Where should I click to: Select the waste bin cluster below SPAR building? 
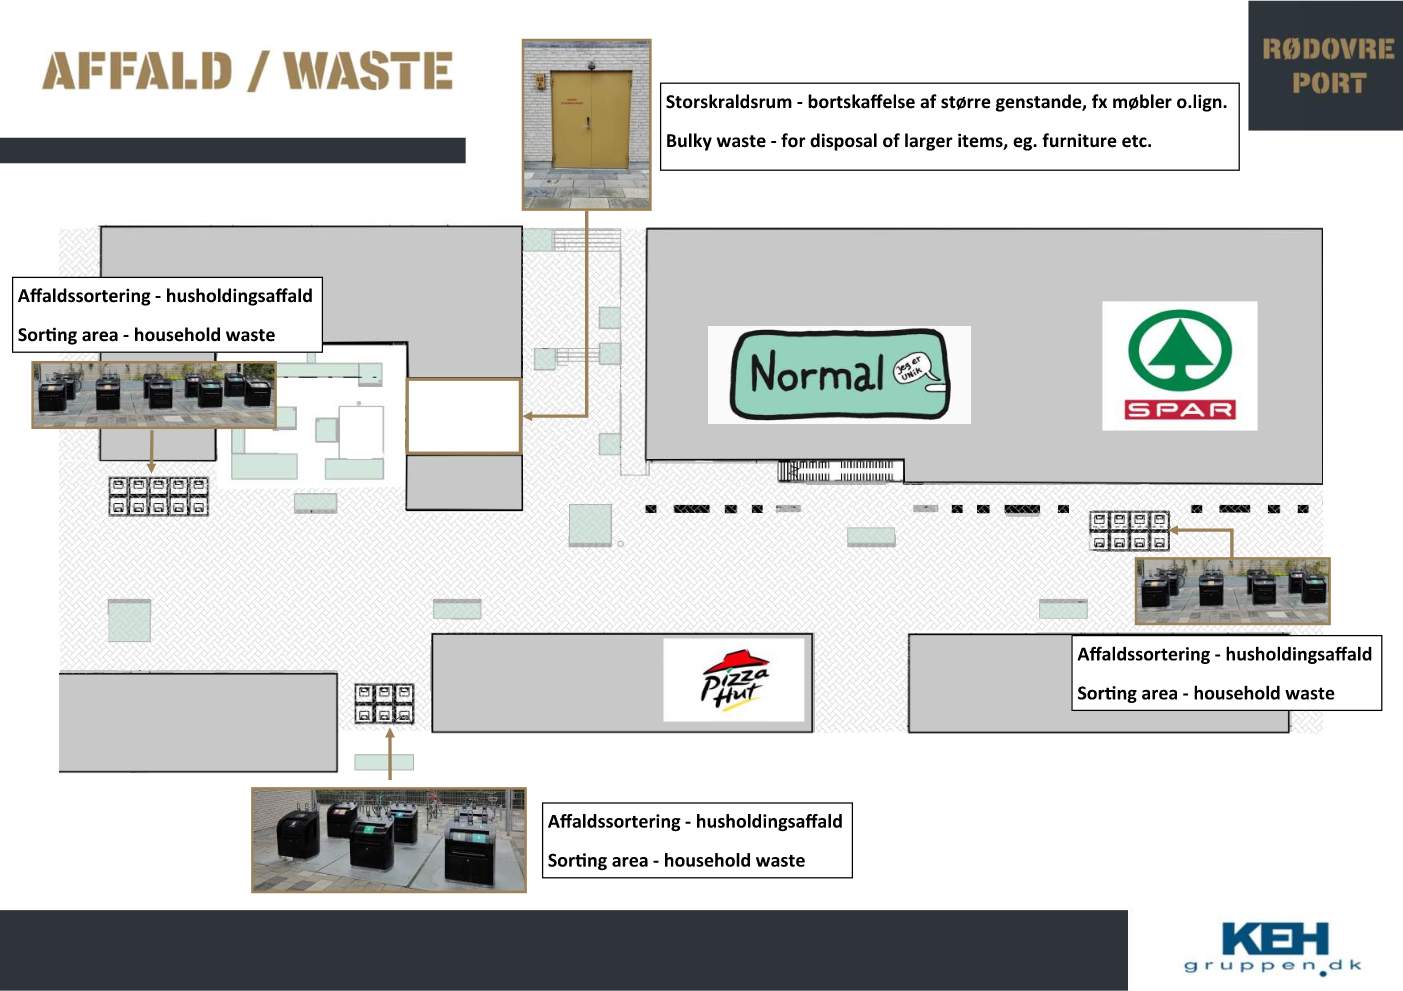tap(1129, 531)
